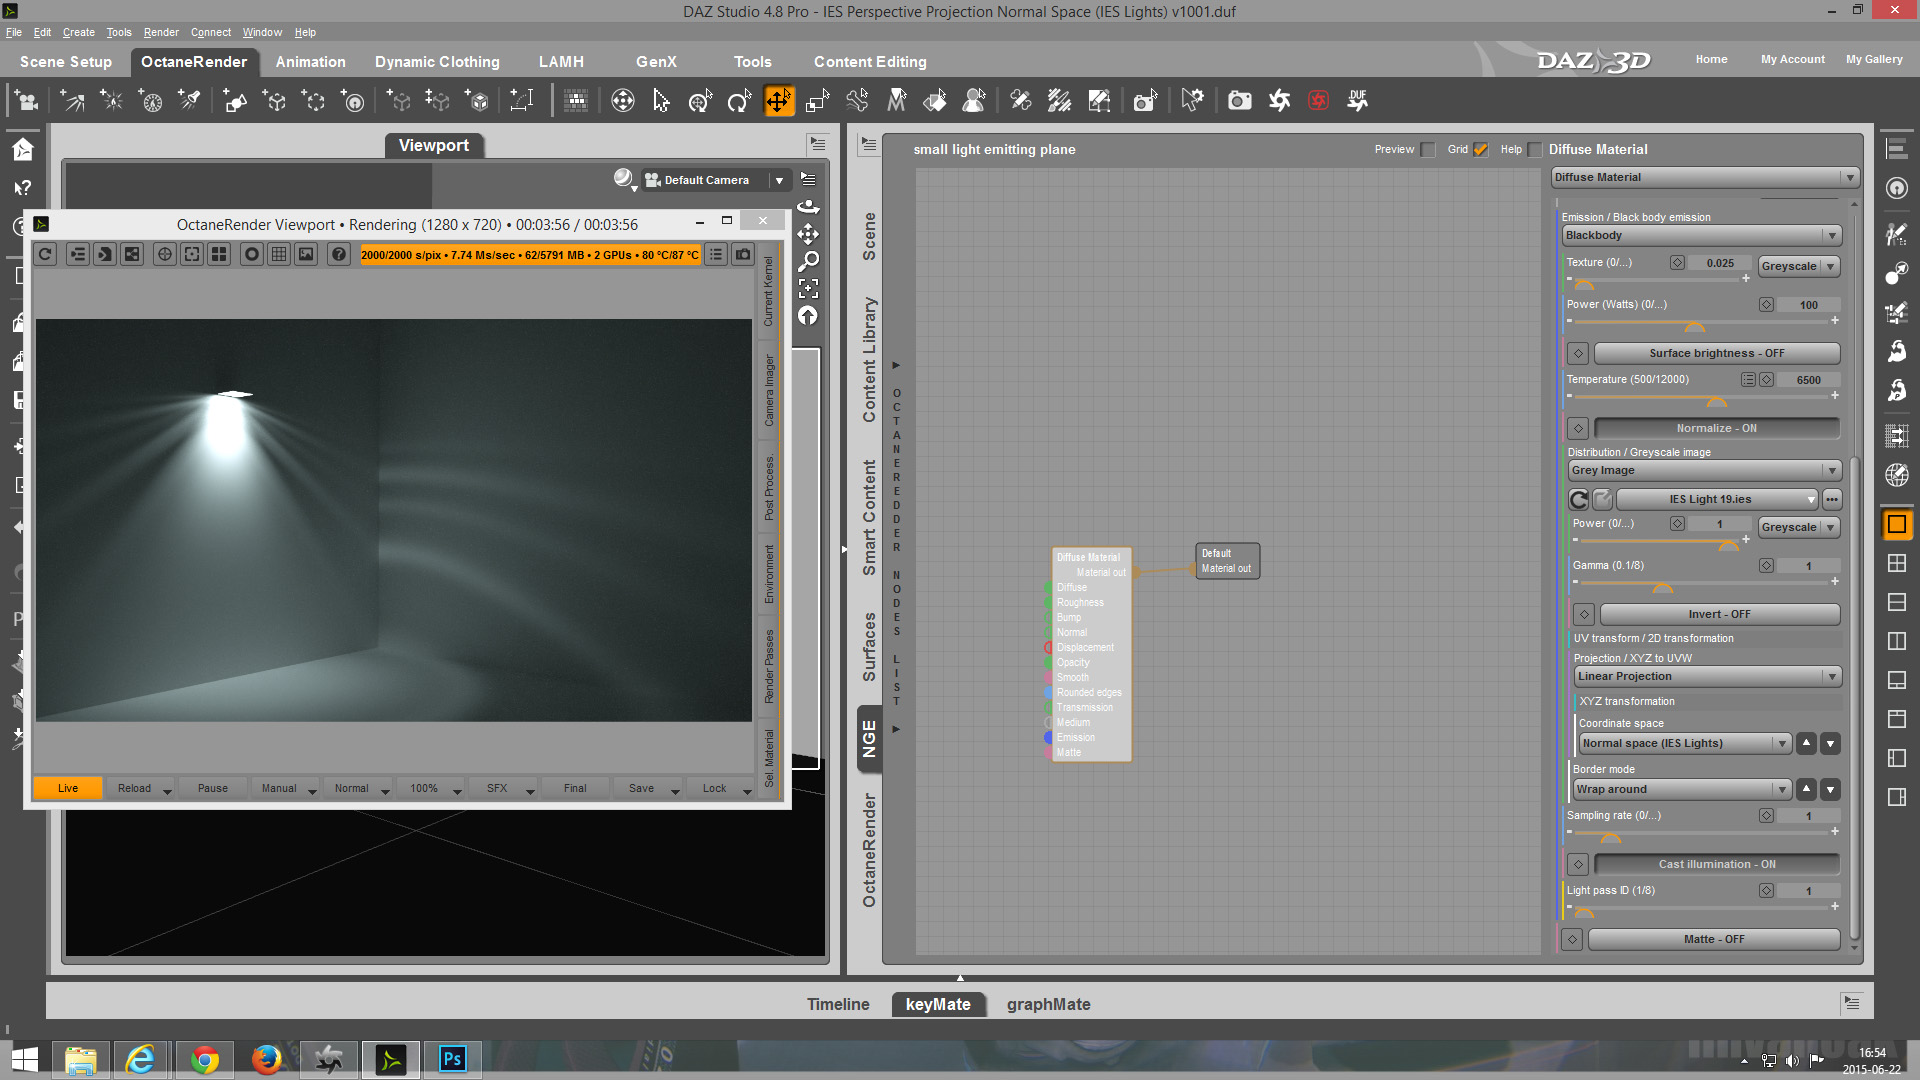This screenshot has width=1920, height=1080.
Task: Toggle the Grid checkbox
Action: tap(1481, 150)
